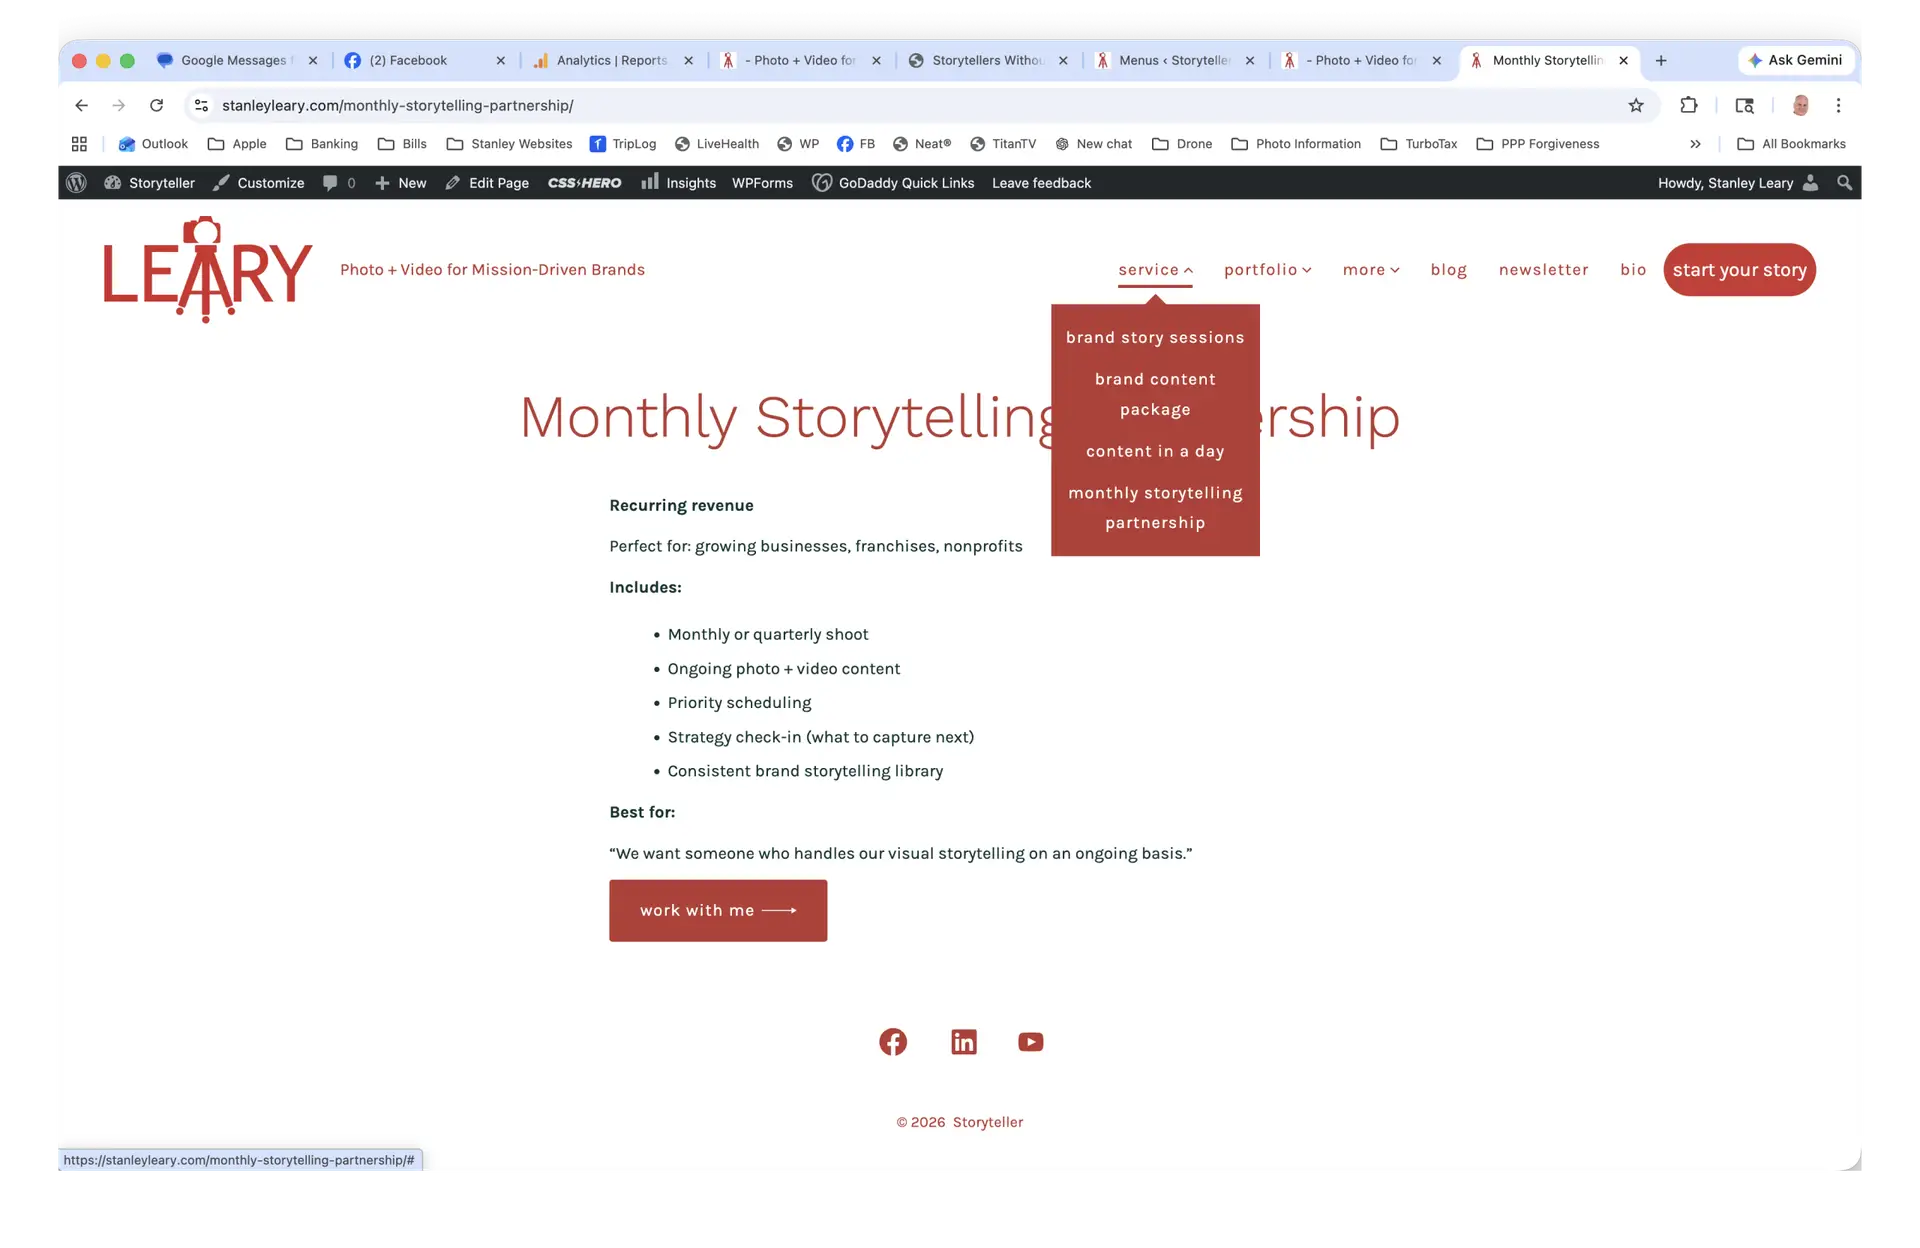This screenshot has height=1248, width=1920.
Task: Open the admin bar search magnifier
Action: click(x=1844, y=183)
